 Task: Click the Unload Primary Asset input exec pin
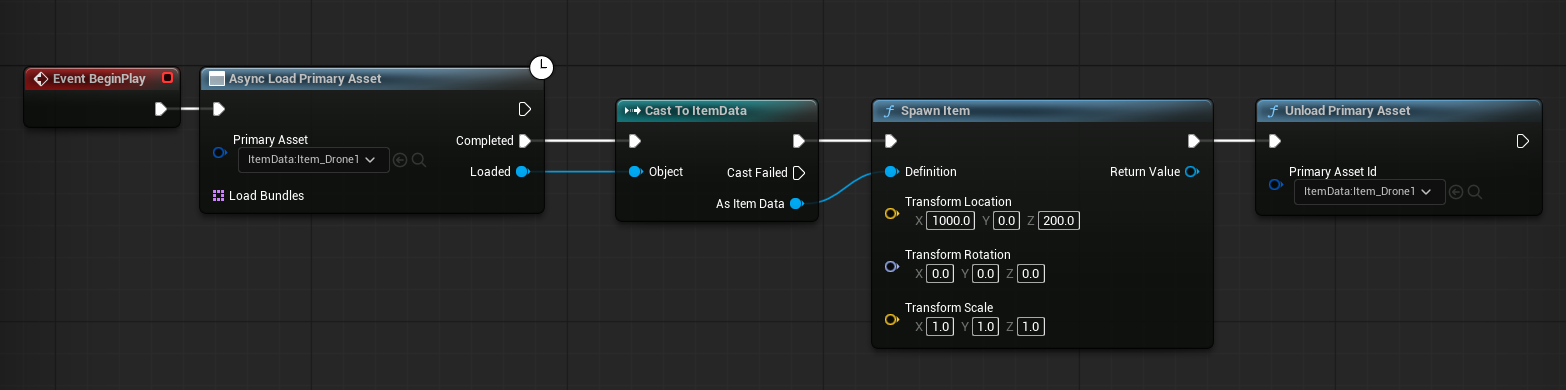click(x=1274, y=141)
